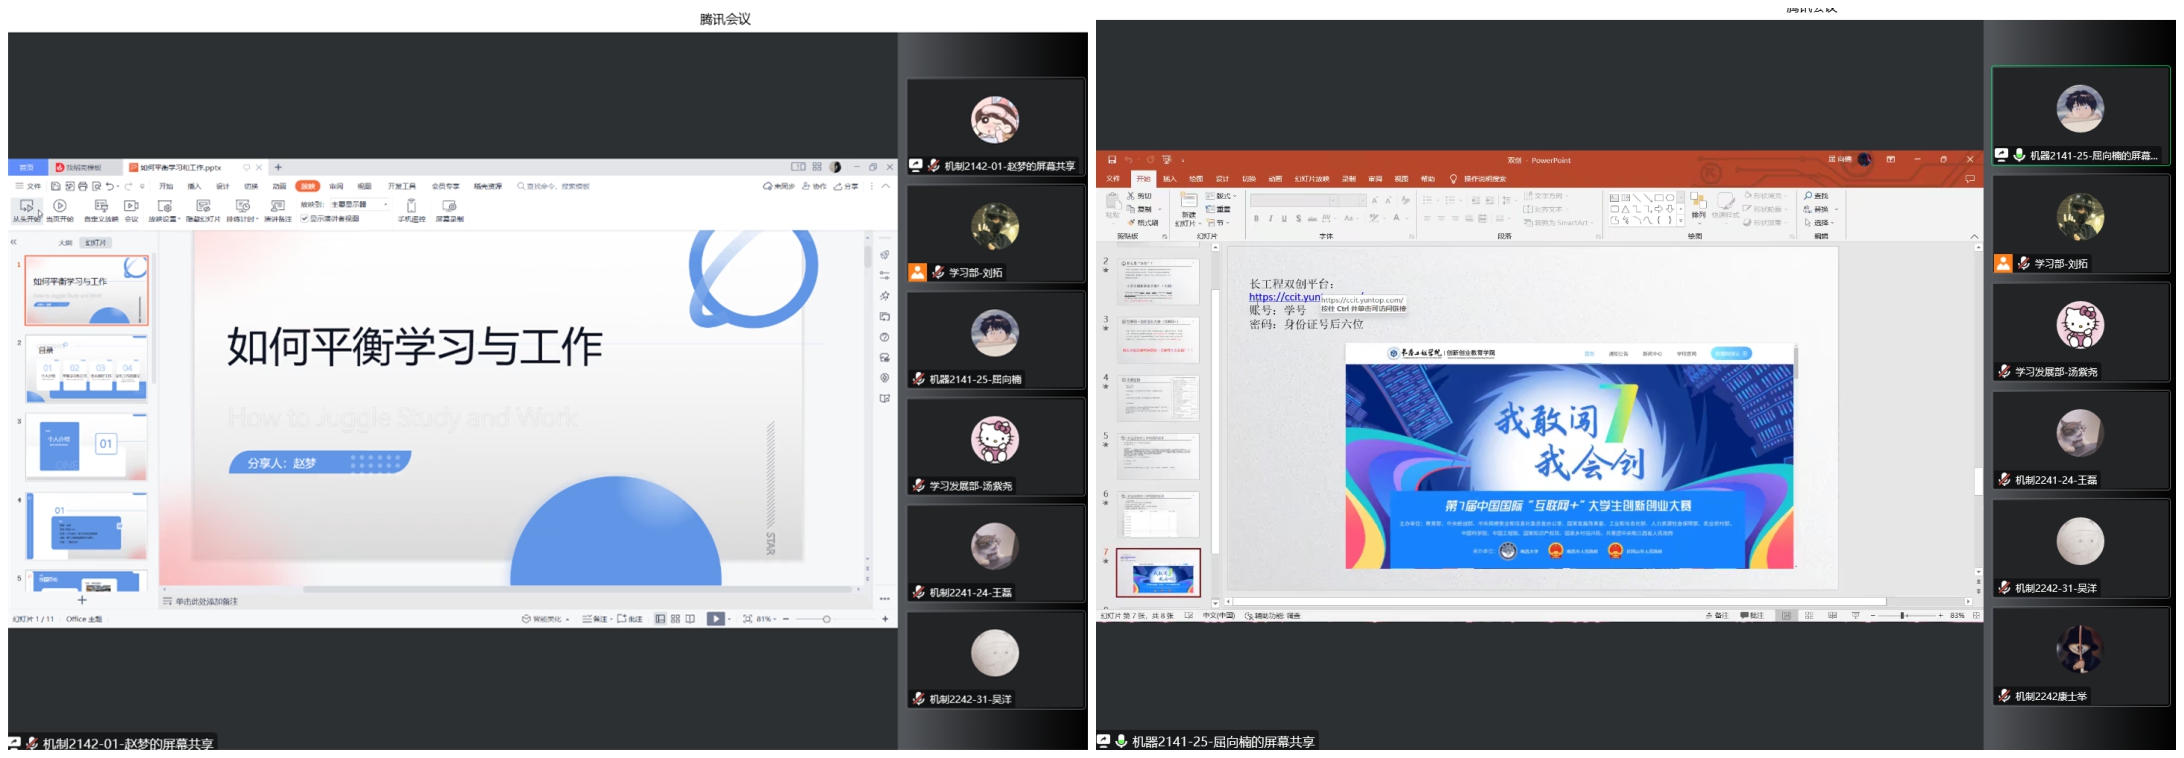Open the font name combo box in PowerPoint

click(1295, 201)
